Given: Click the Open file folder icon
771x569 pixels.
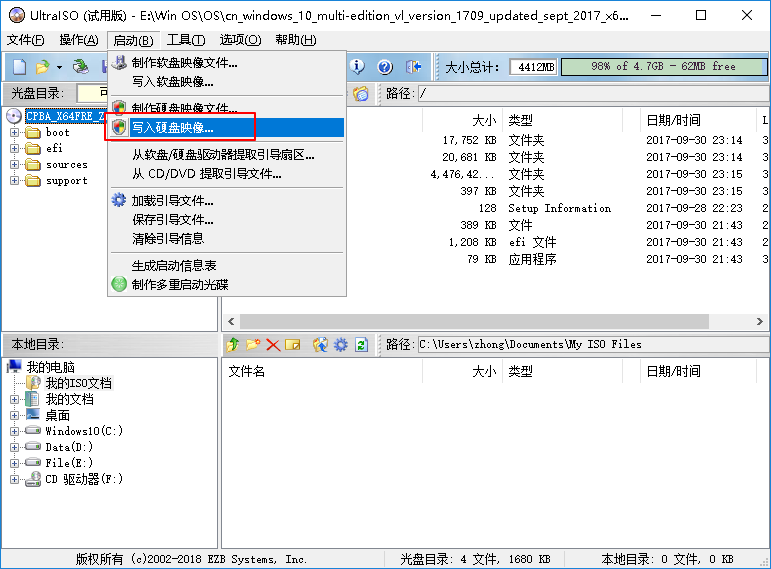Looking at the screenshot, I should pyautogui.click(x=42, y=66).
